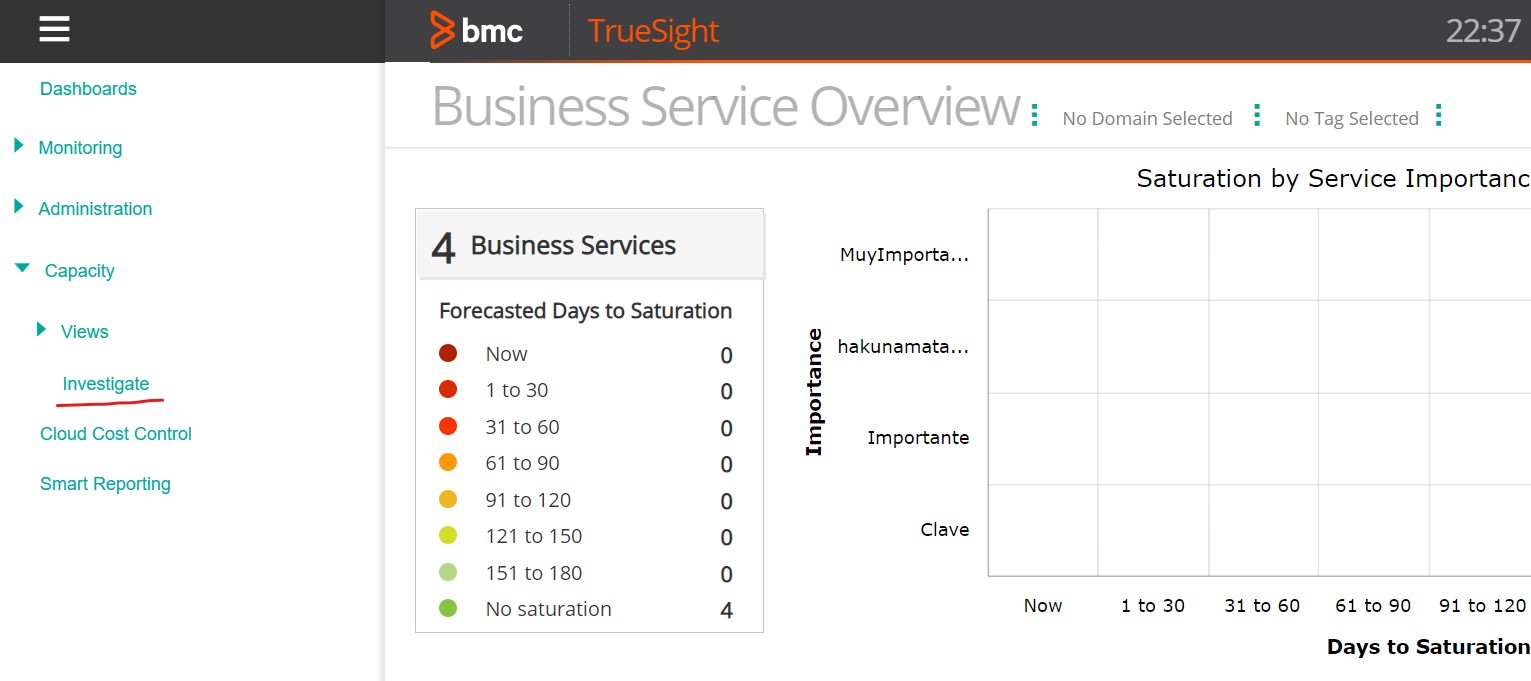Select Investigate under Capacity
Screen dimensions: 1531x681
click(x=106, y=384)
